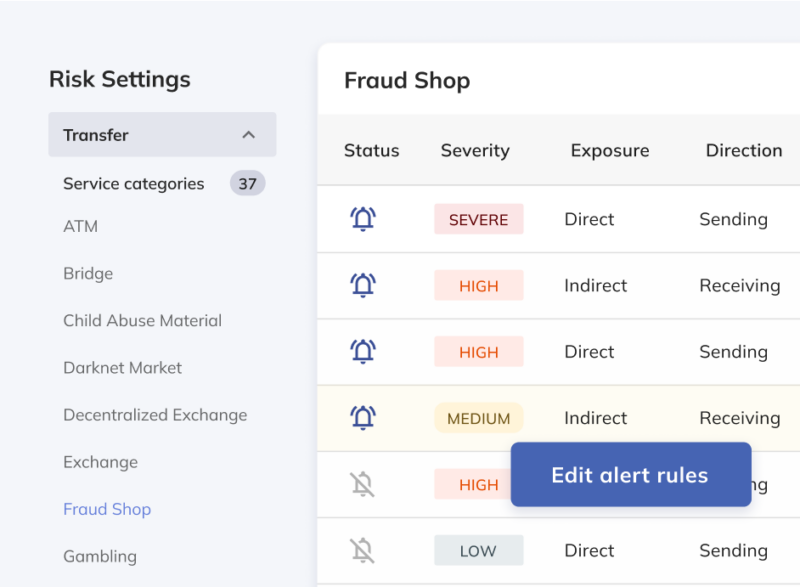800x587 pixels.
Task: Switch to the Exchange category
Action: pyautogui.click(x=100, y=462)
